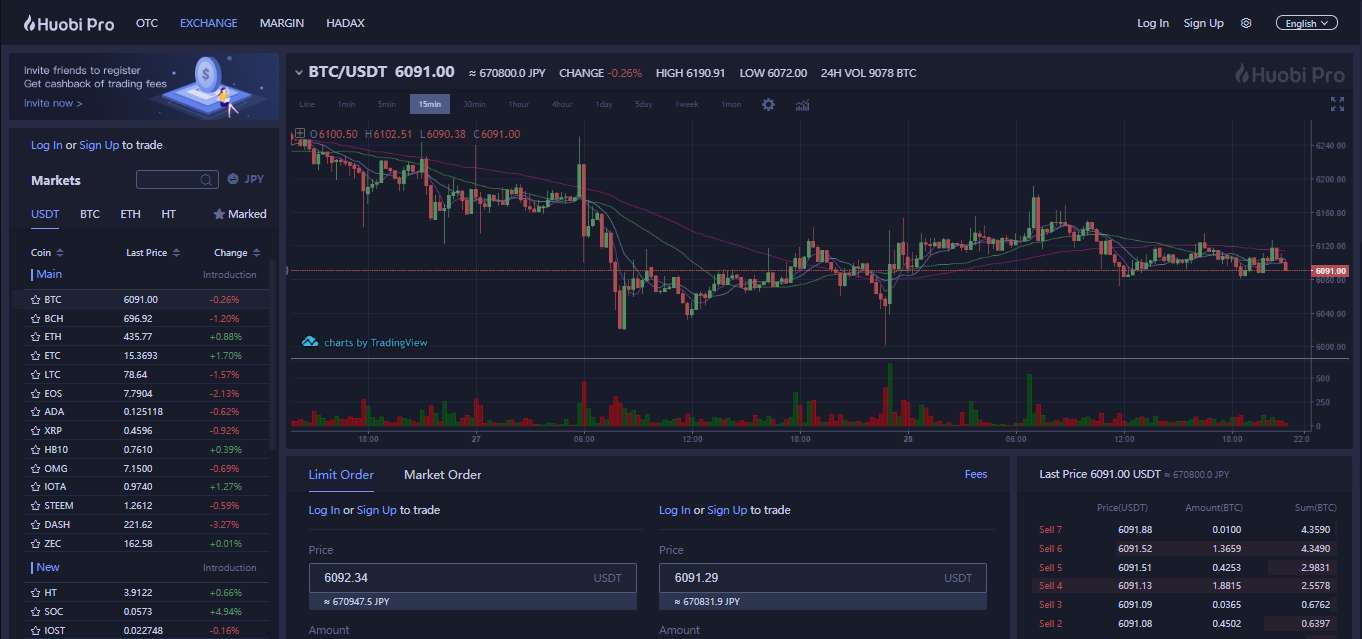
Task: Star the HT coin row
Action: 36,593
